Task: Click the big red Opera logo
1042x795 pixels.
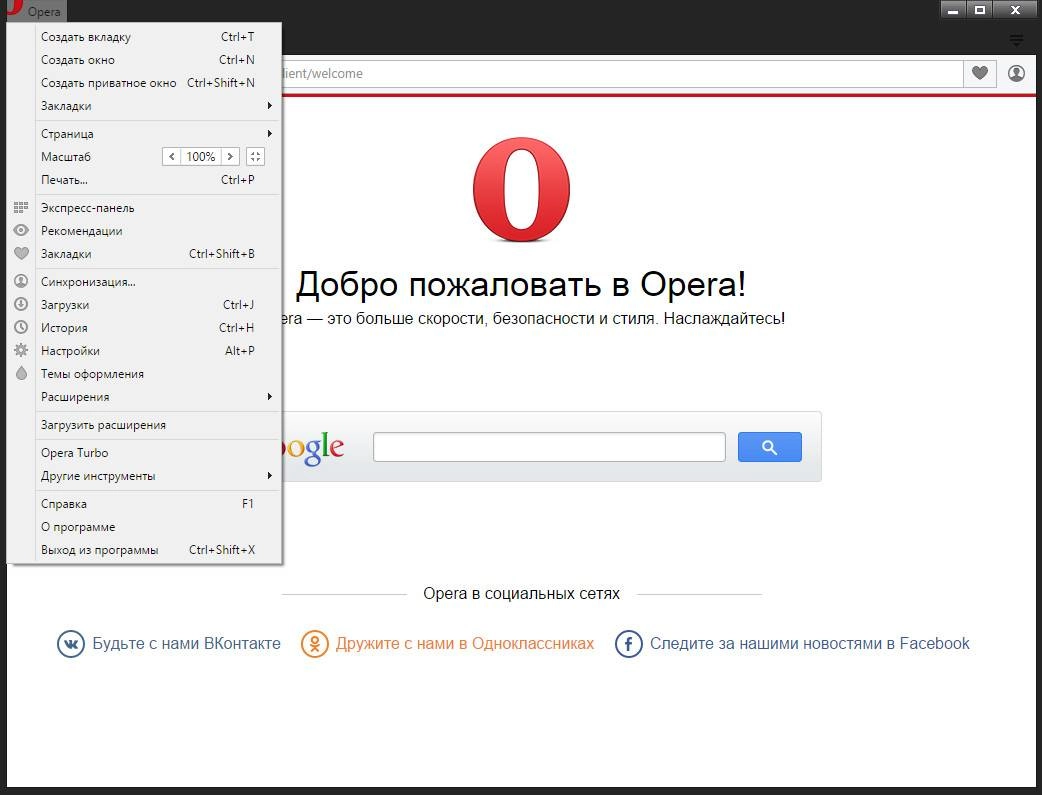Action: [x=522, y=189]
